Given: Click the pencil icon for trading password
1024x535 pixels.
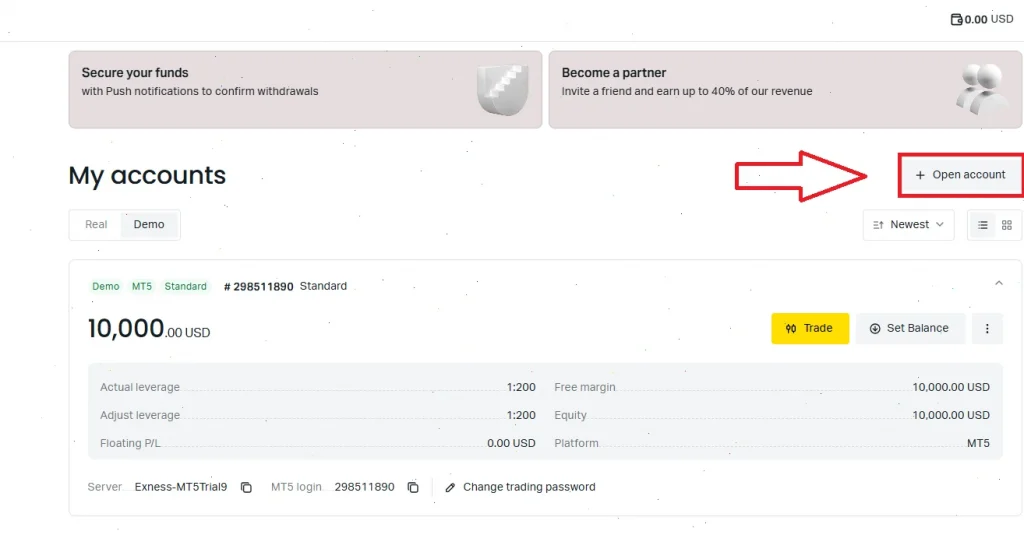Looking at the screenshot, I should (x=450, y=487).
